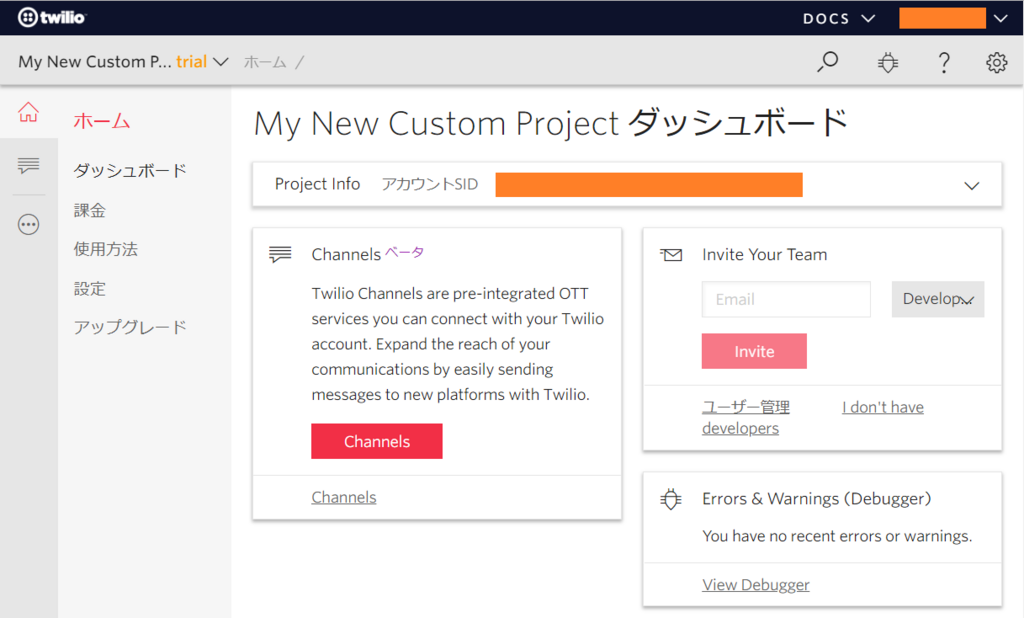This screenshot has height=618, width=1024.
Task: Open the 設定 settings menu item
Action: coord(89,289)
